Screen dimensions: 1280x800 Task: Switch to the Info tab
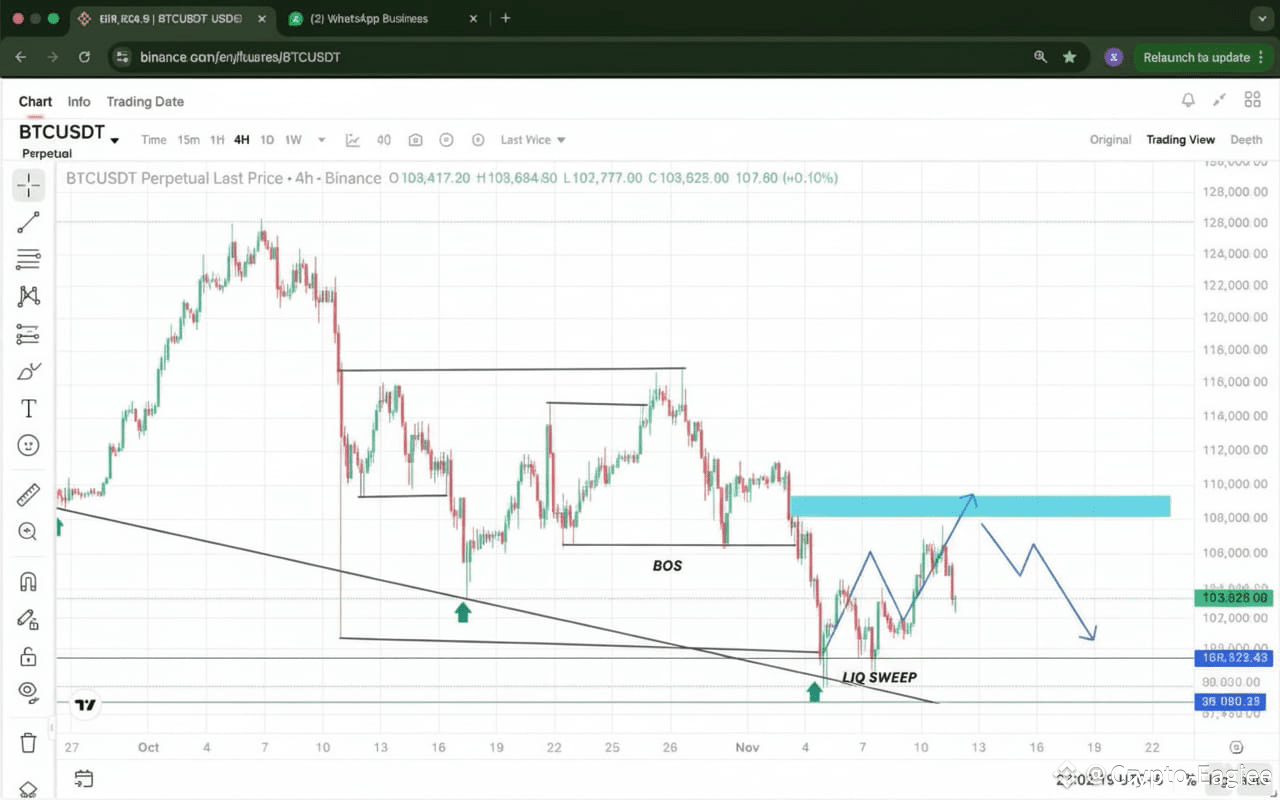pyautogui.click(x=79, y=101)
